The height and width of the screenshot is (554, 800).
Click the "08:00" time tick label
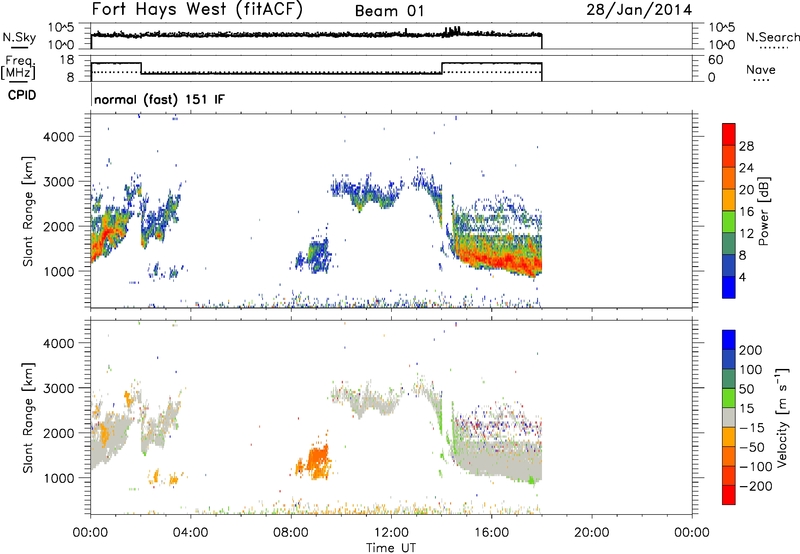tap(290, 533)
